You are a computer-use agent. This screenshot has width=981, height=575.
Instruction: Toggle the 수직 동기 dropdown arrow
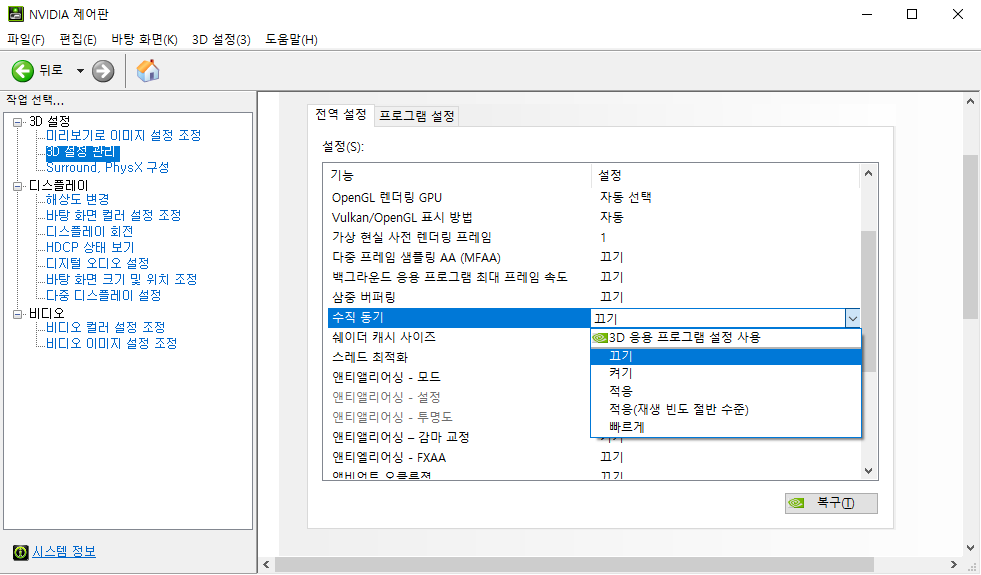tap(852, 318)
